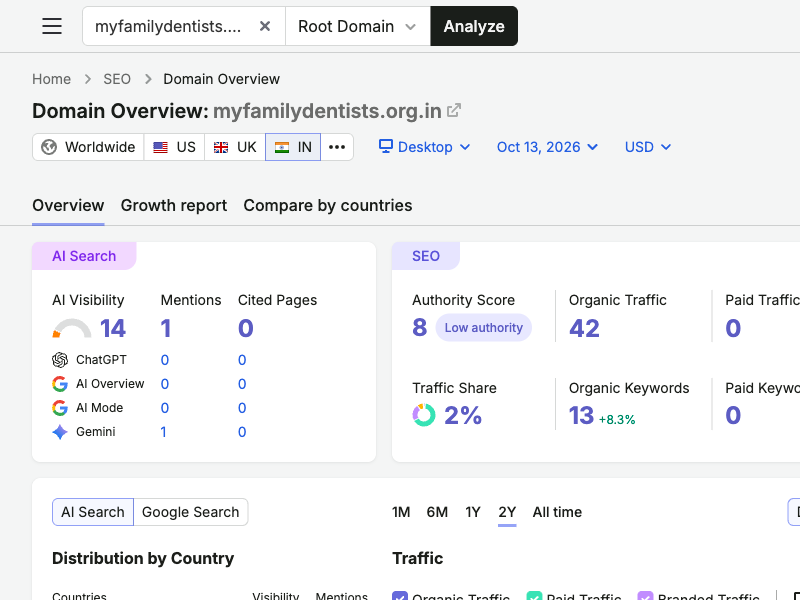Viewport: 800px width, 600px height.
Task: Open Paid Traffic value 0
Action: 733,328
